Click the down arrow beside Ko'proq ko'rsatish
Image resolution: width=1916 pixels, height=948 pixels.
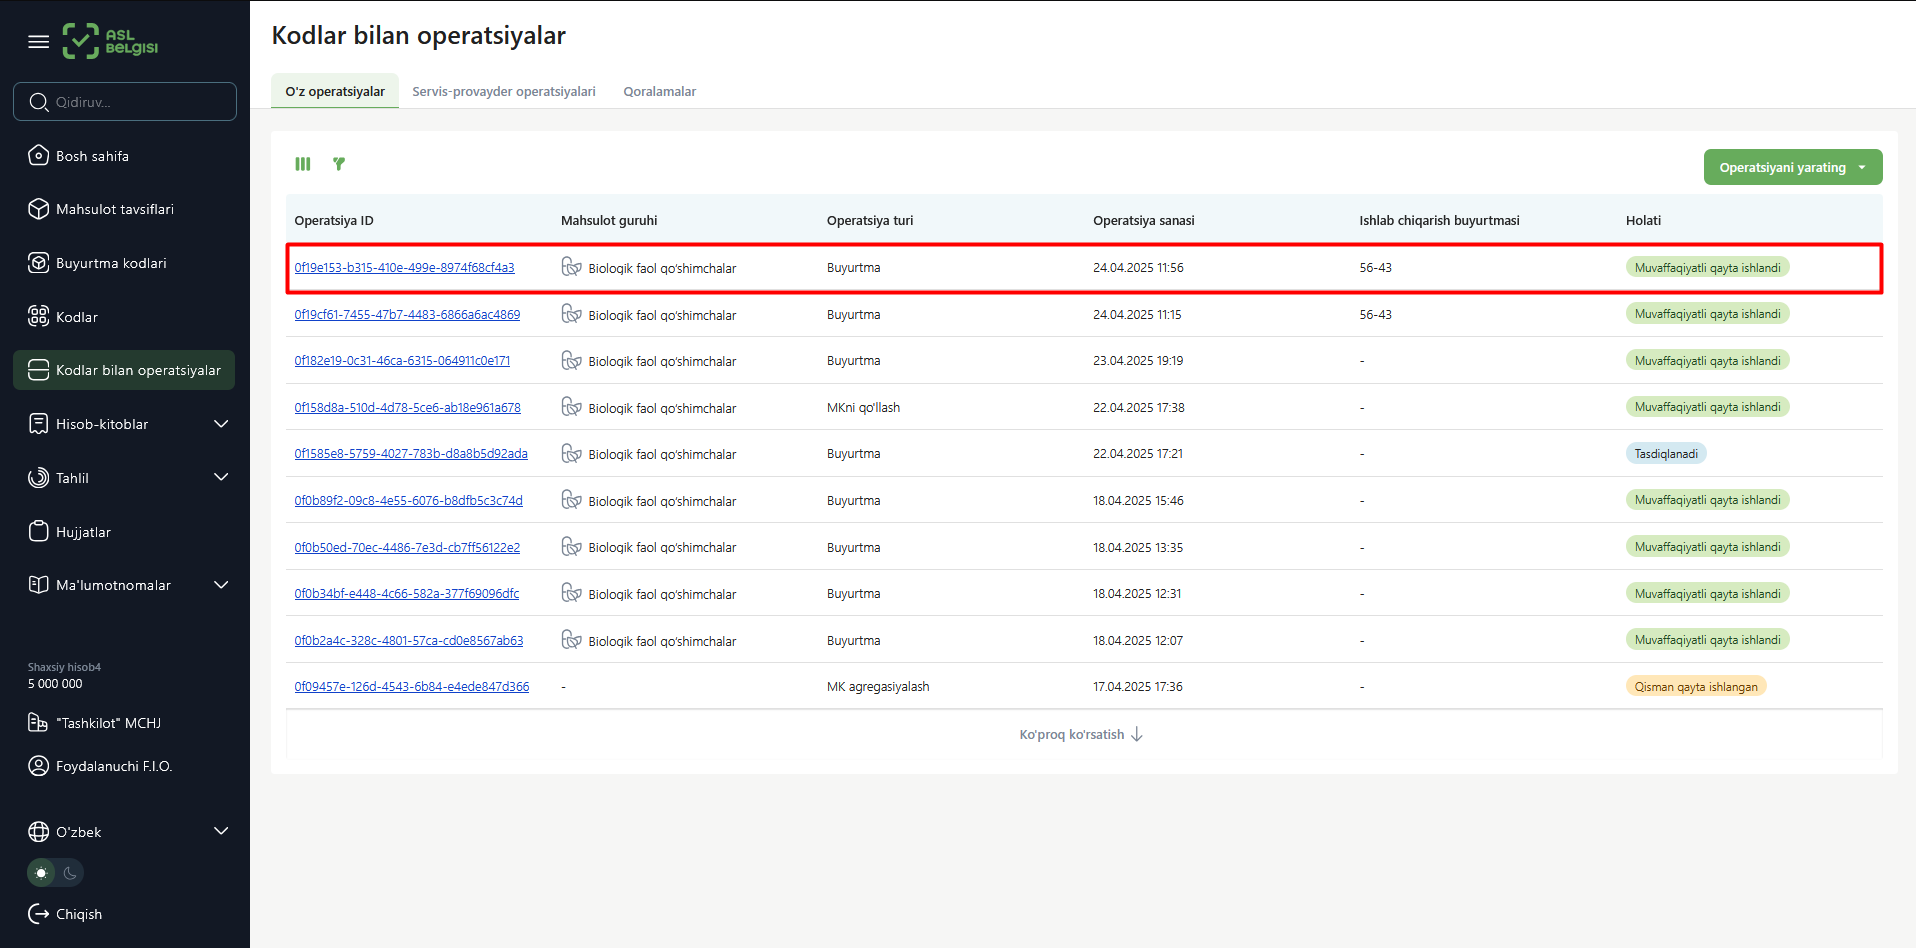click(x=1137, y=735)
